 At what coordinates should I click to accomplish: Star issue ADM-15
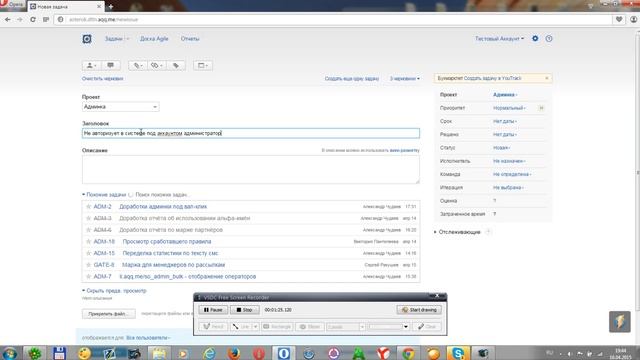tap(88, 253)
